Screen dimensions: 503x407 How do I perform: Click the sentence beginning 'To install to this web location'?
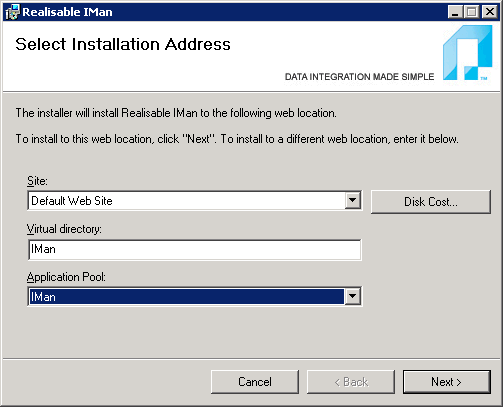[x=237, y=139]
